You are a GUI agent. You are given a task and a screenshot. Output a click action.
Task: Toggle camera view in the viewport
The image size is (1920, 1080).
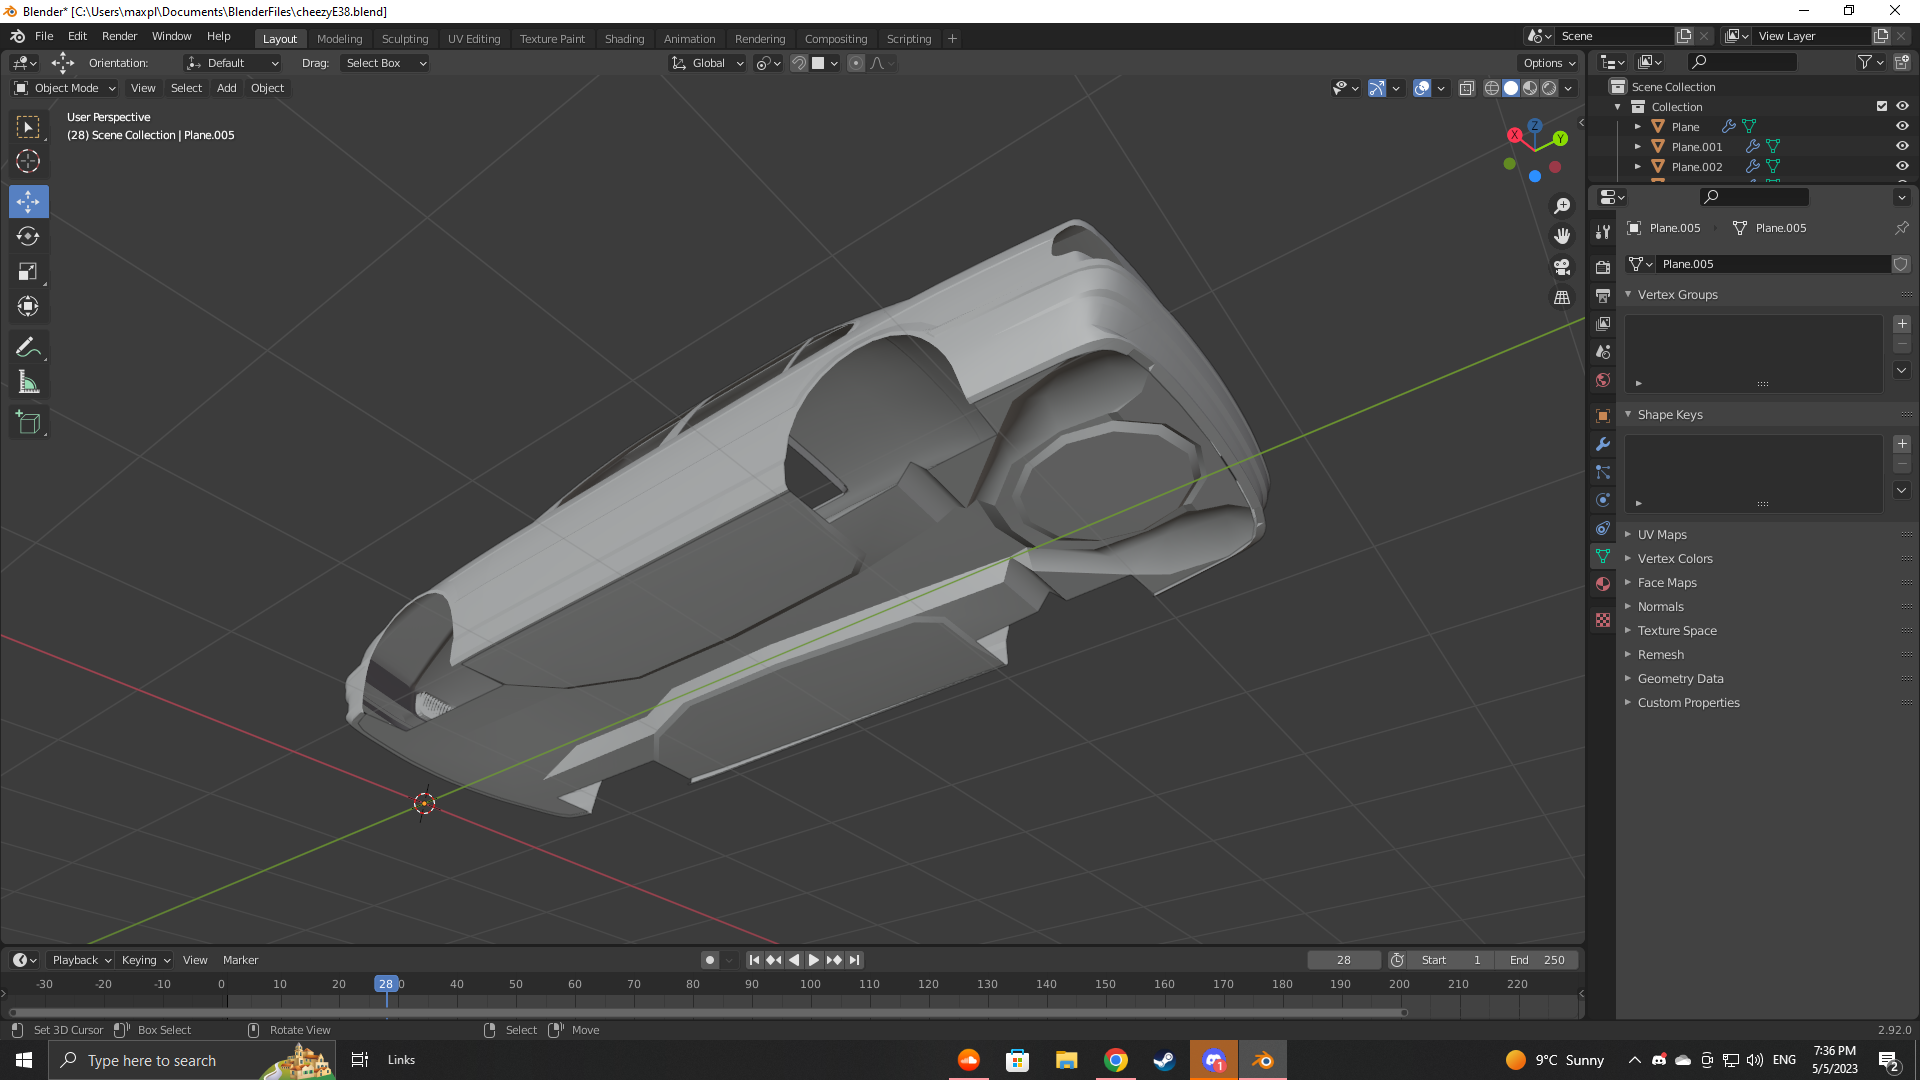pyautogui.click(x=1562, y=267)
